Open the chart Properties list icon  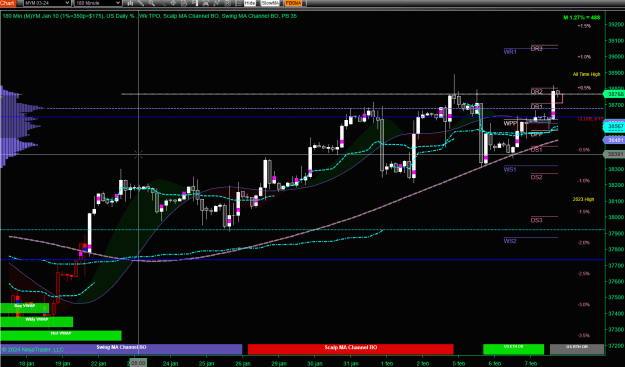click(237, 3)
